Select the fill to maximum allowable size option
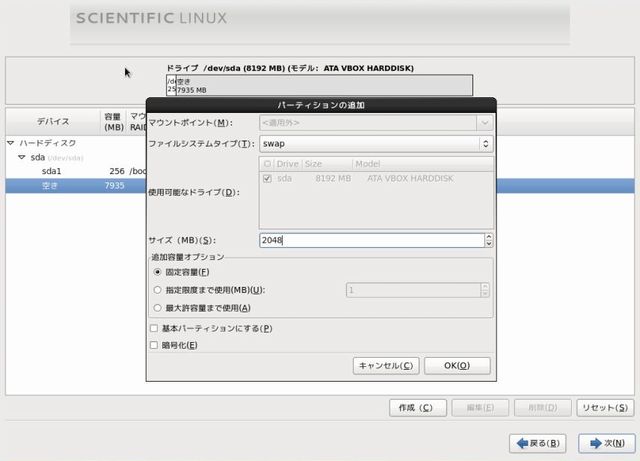Screen dimensions: 640x461 point(157,308)
